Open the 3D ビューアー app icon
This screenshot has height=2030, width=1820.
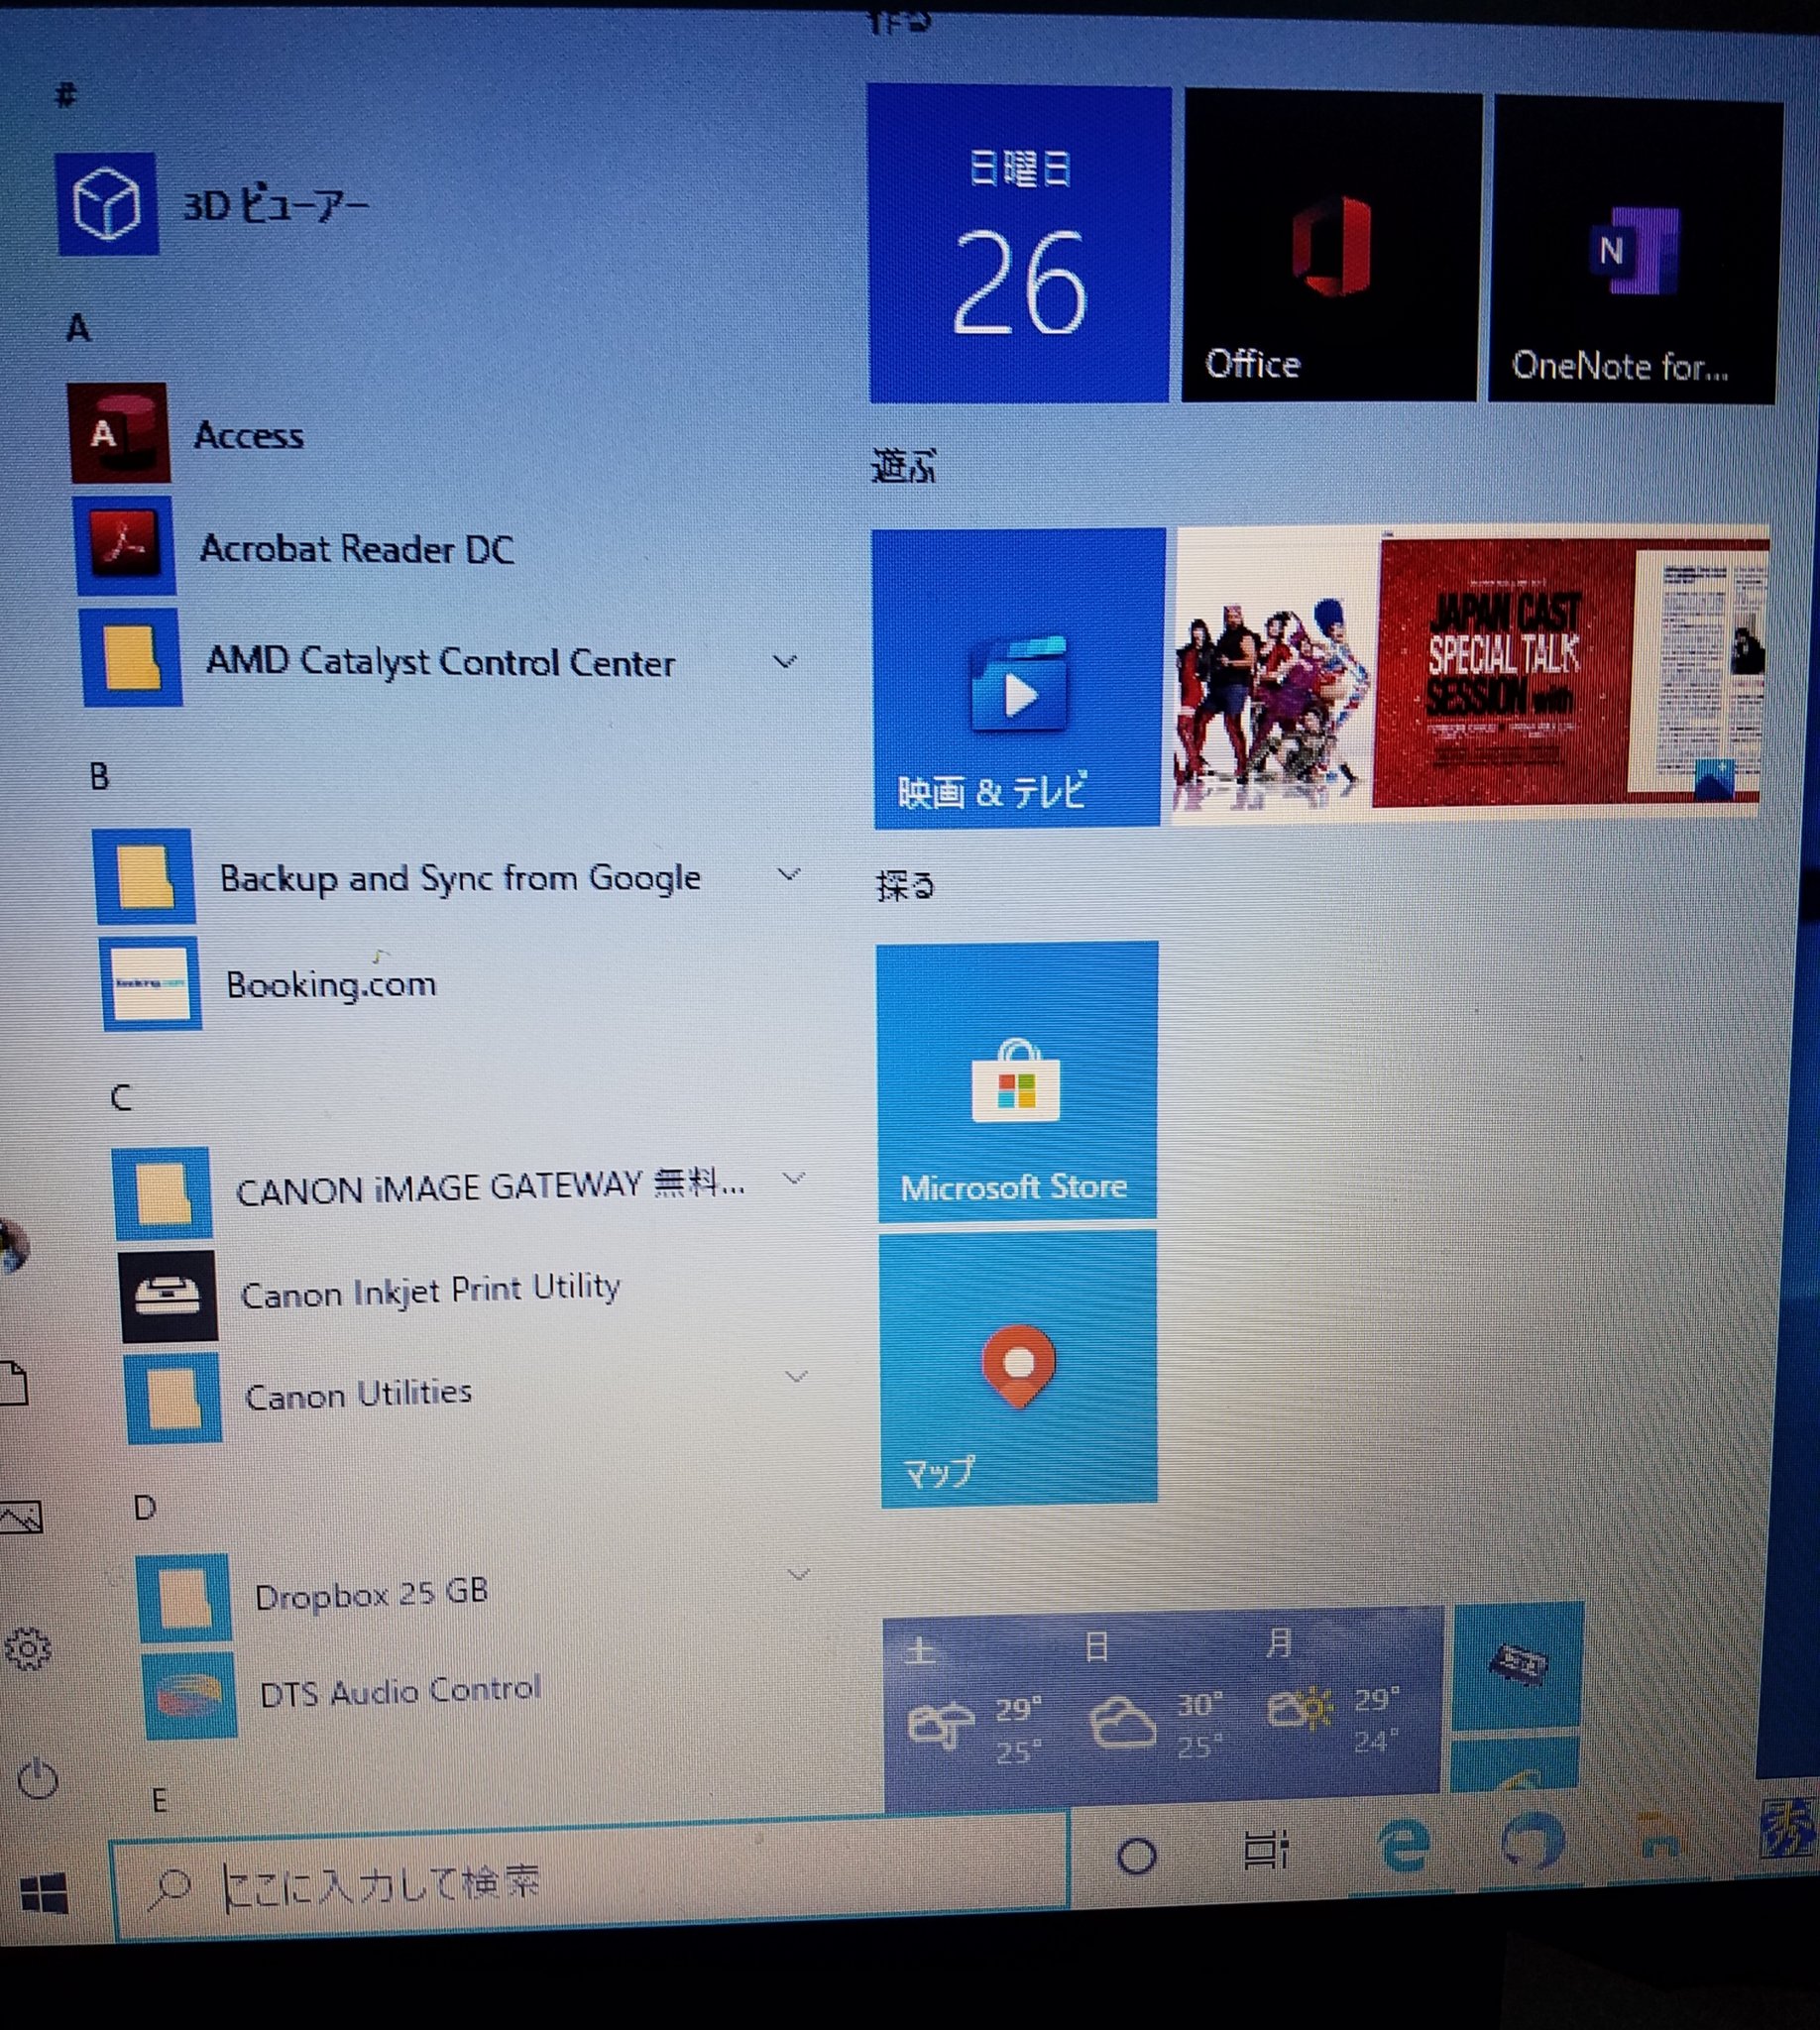106,204
